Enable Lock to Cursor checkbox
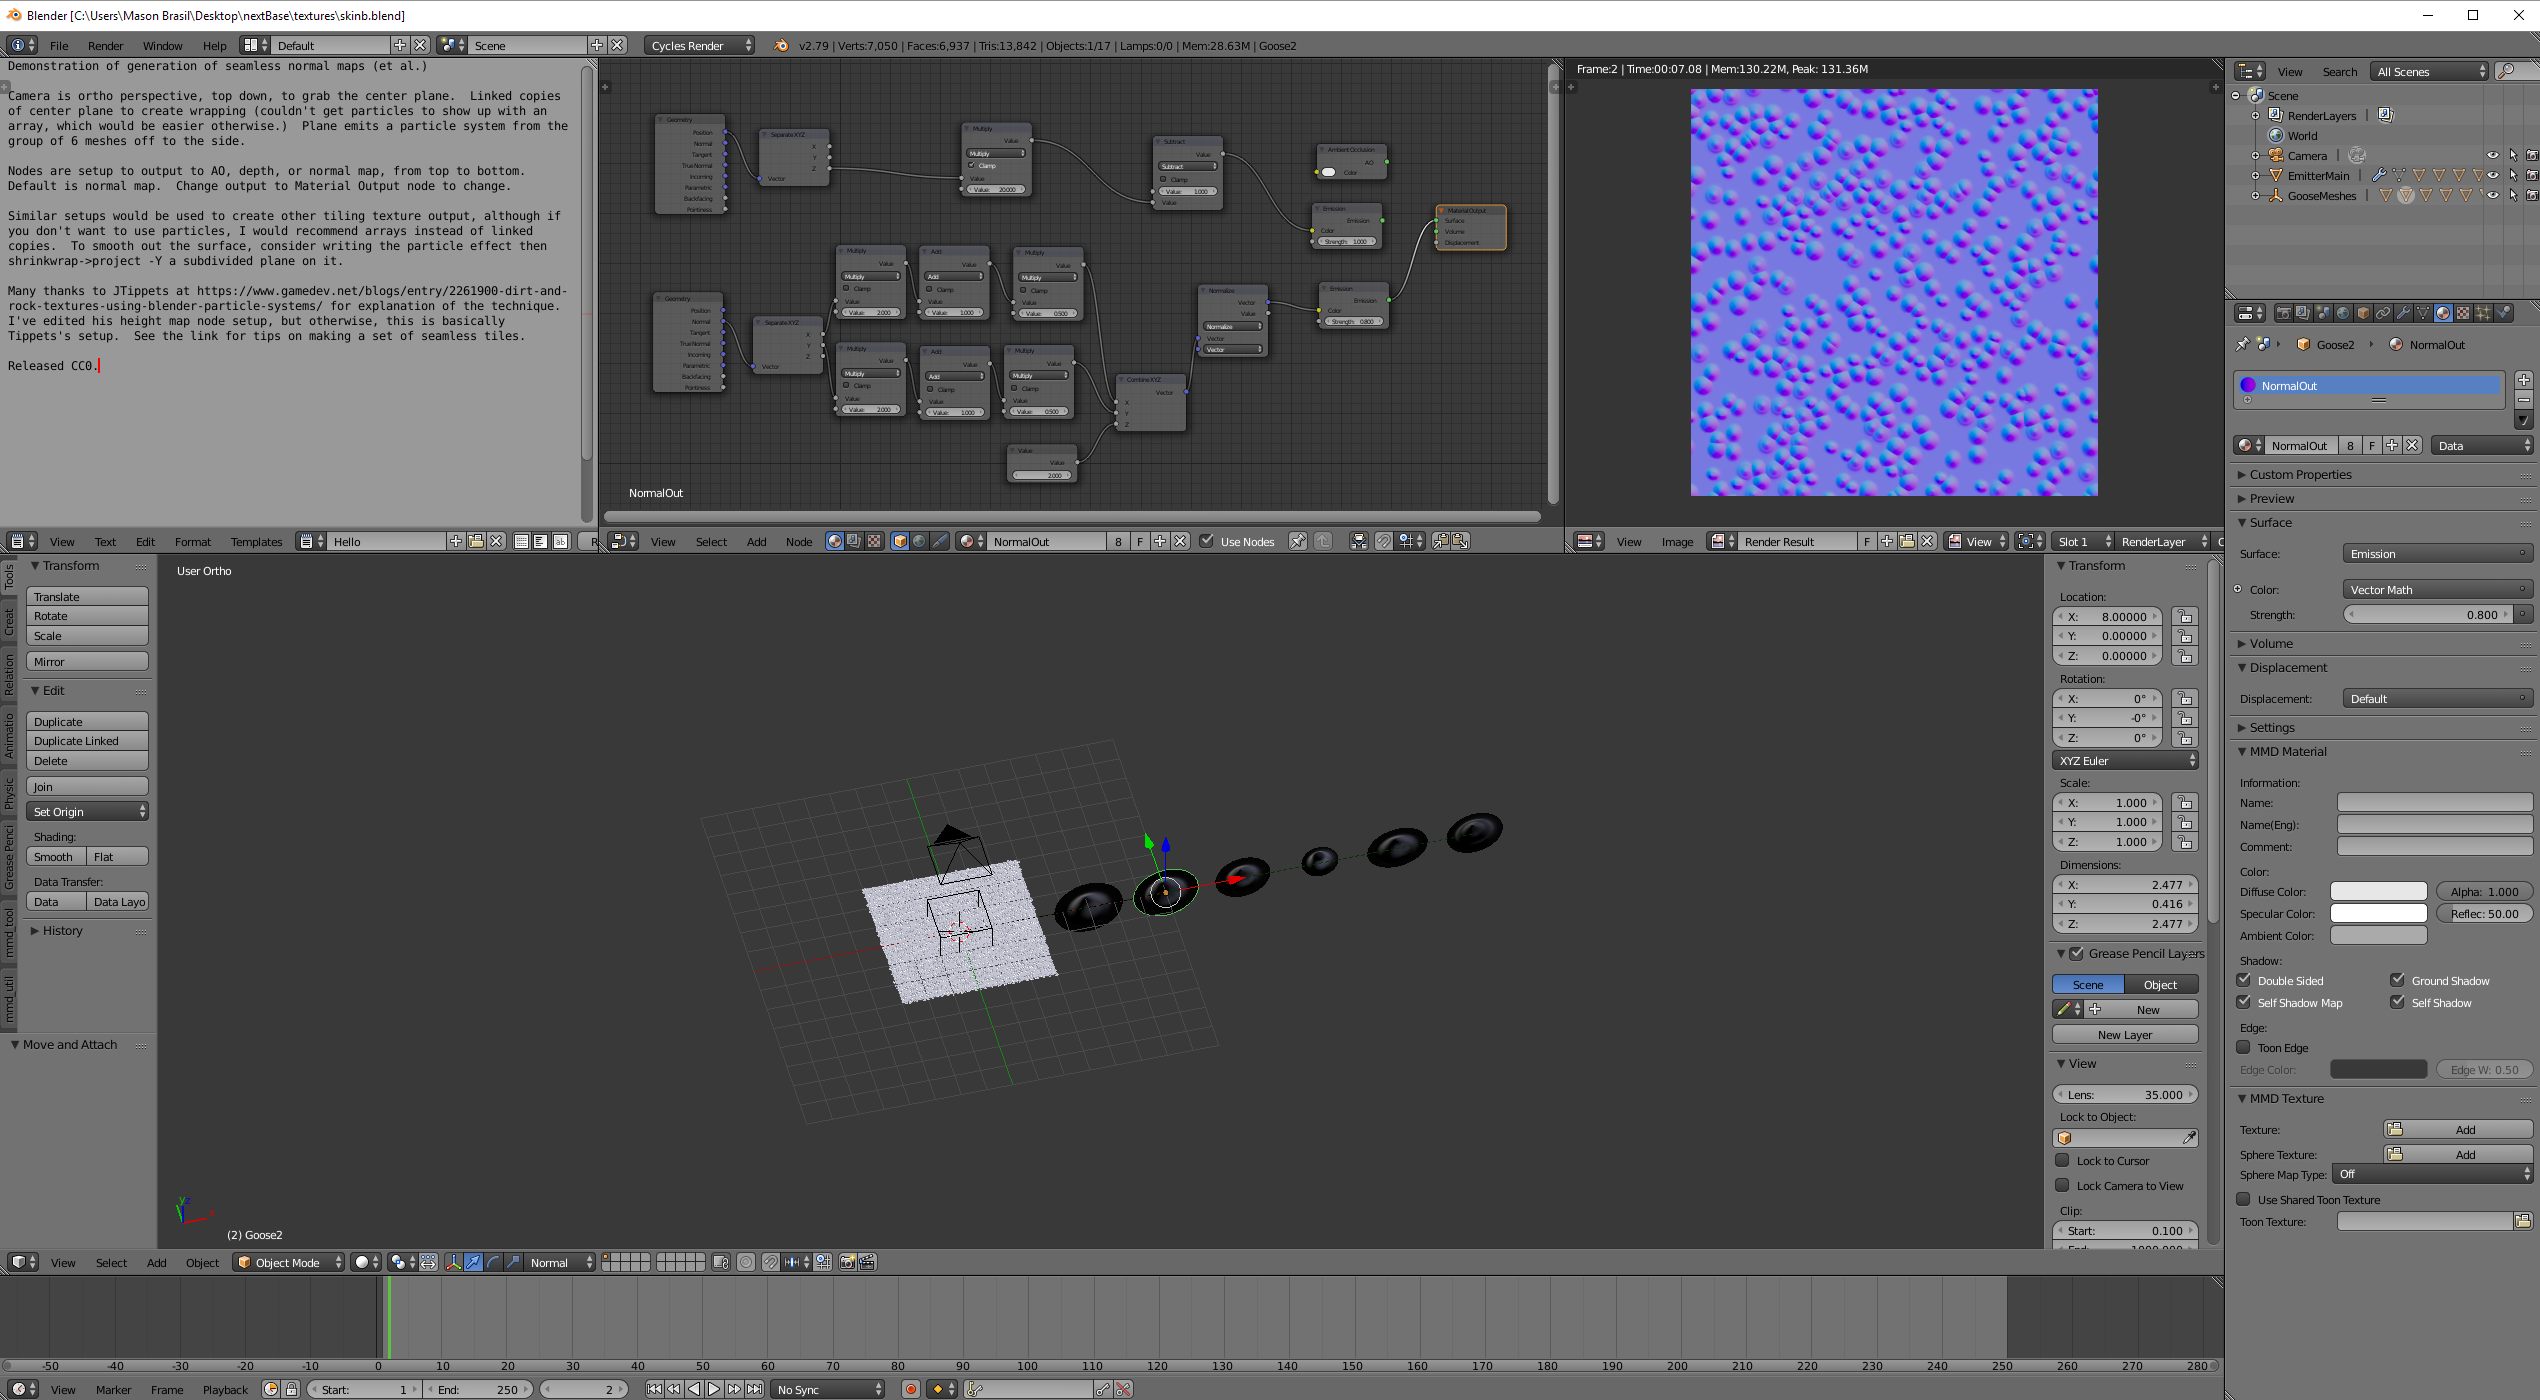2540x1400 pixels. pyautogui.click(x=2062, y=1160)
